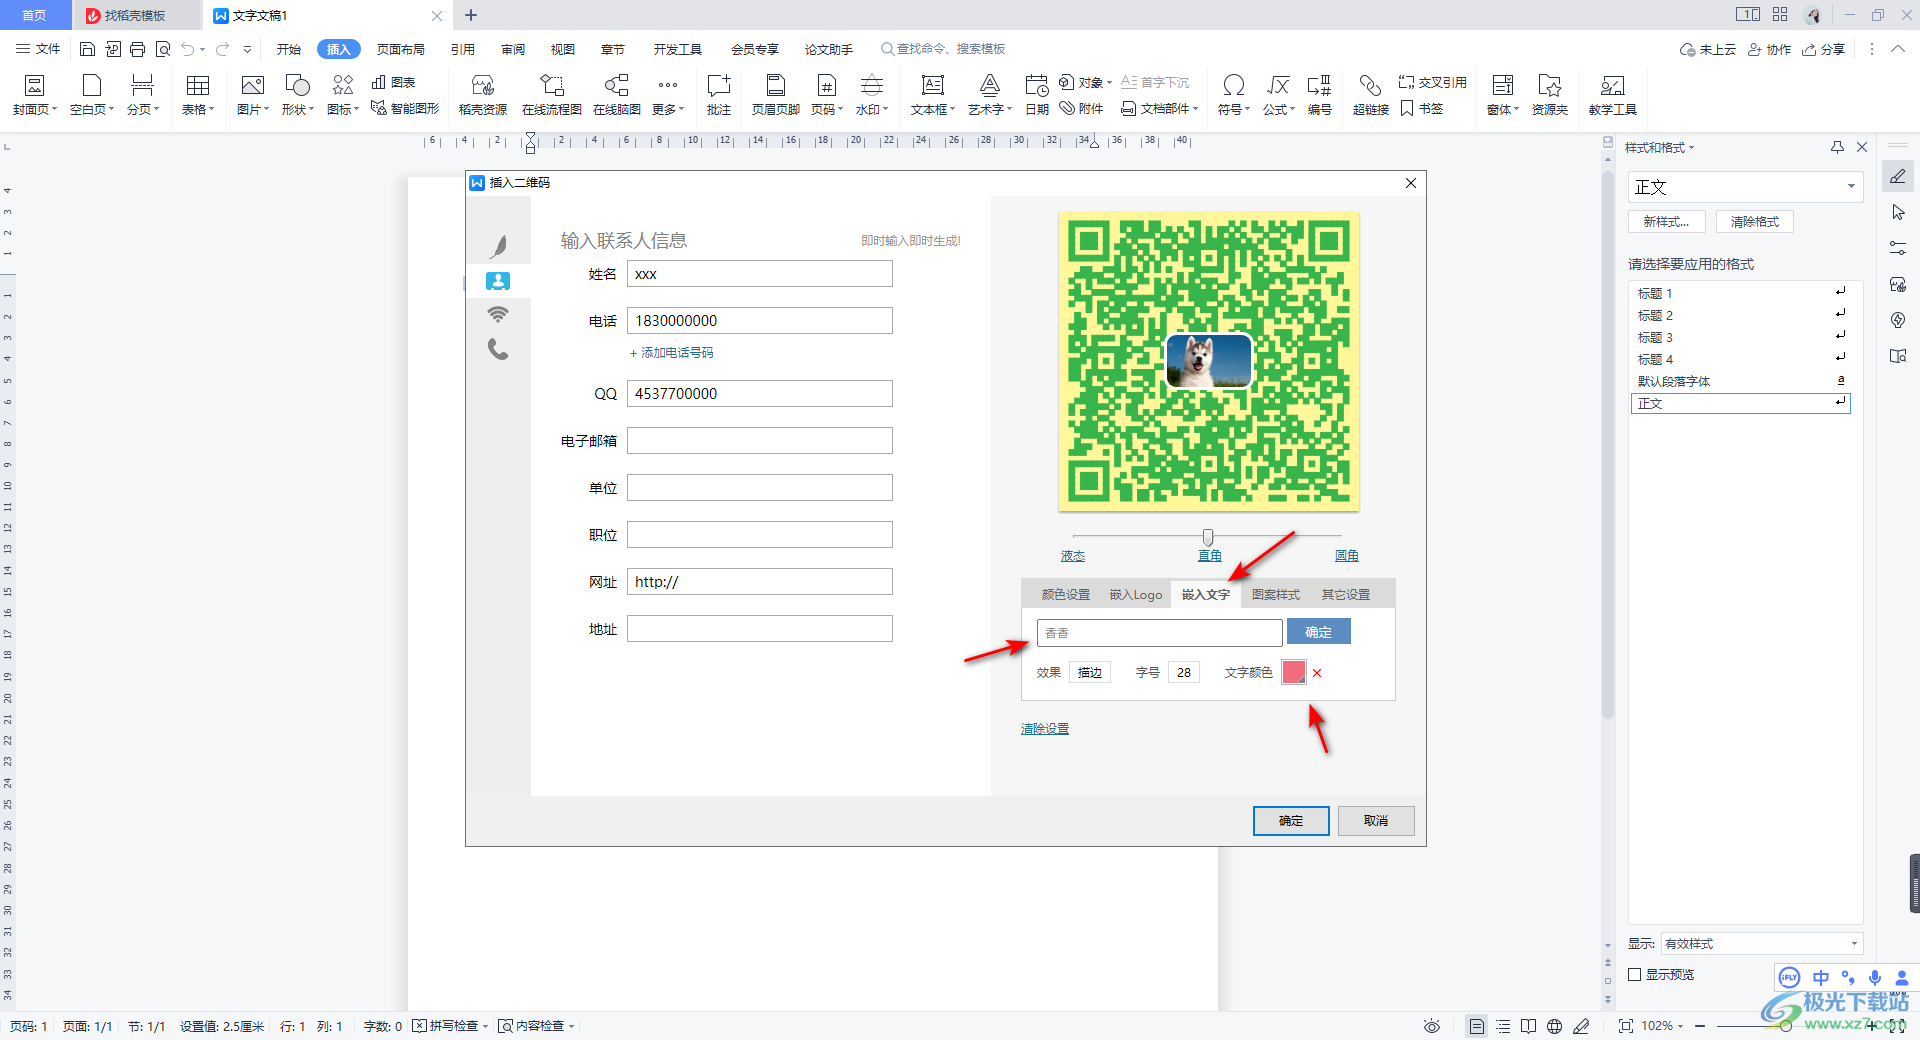The width and height of the screenshot is (1920, 1040).
Task: Open online mind map tool
Action: [x=617, y=95]
